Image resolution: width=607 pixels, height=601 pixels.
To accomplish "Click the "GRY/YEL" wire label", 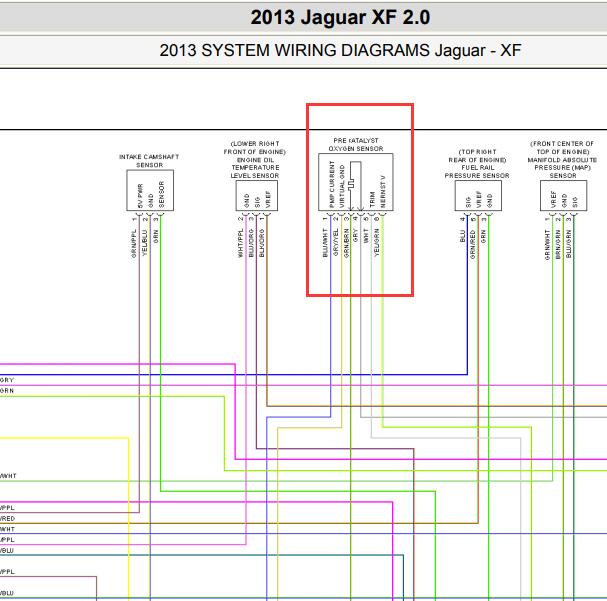I will 336,242.
